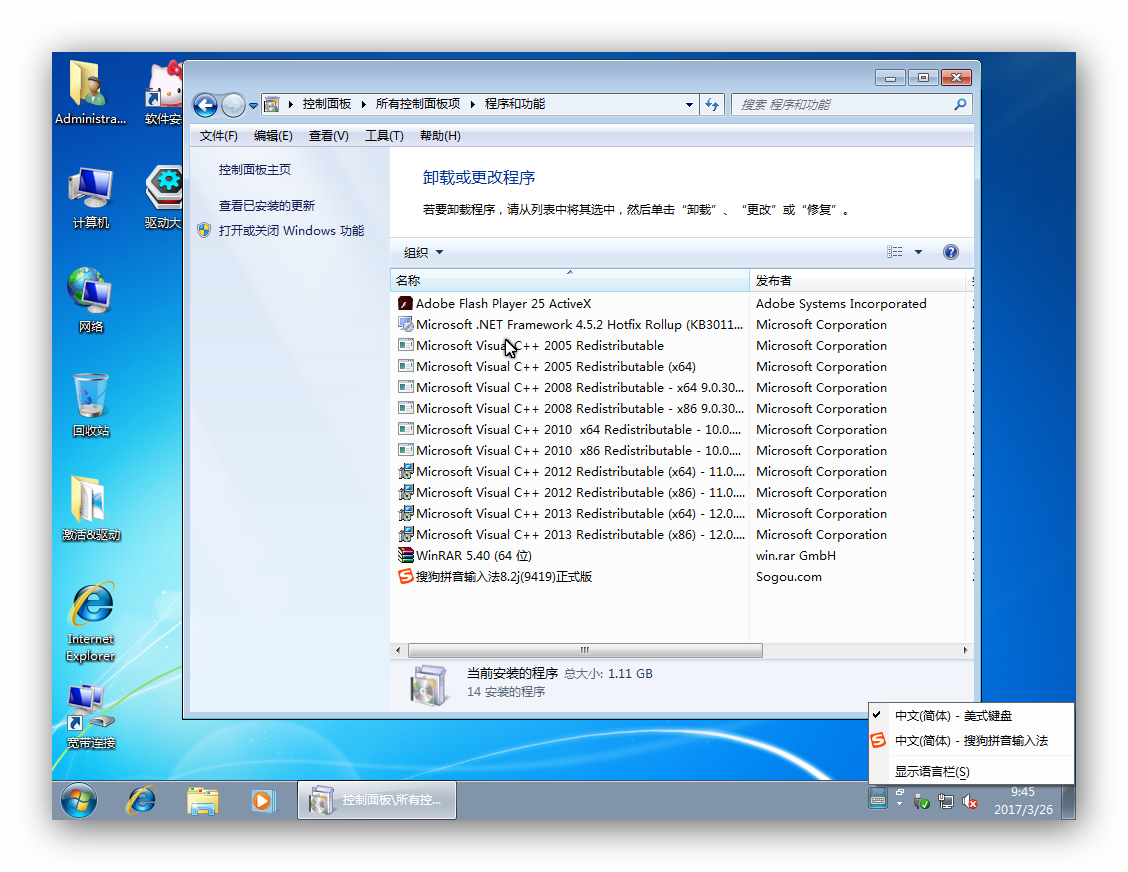Screen dimensions: 1128x872
Task: Select 中文(简体) - 美式键盘 input method
Action: [971, 716]
